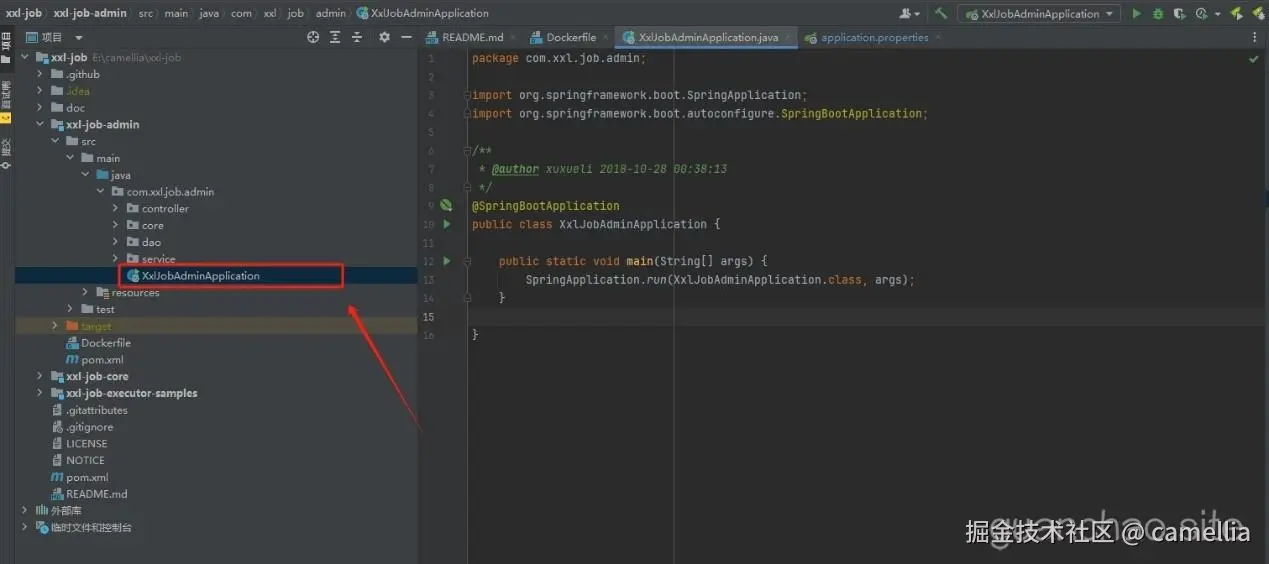Screen dimensions: 1269x564
Task: Expand the doc folder
Action: (40, 108)
